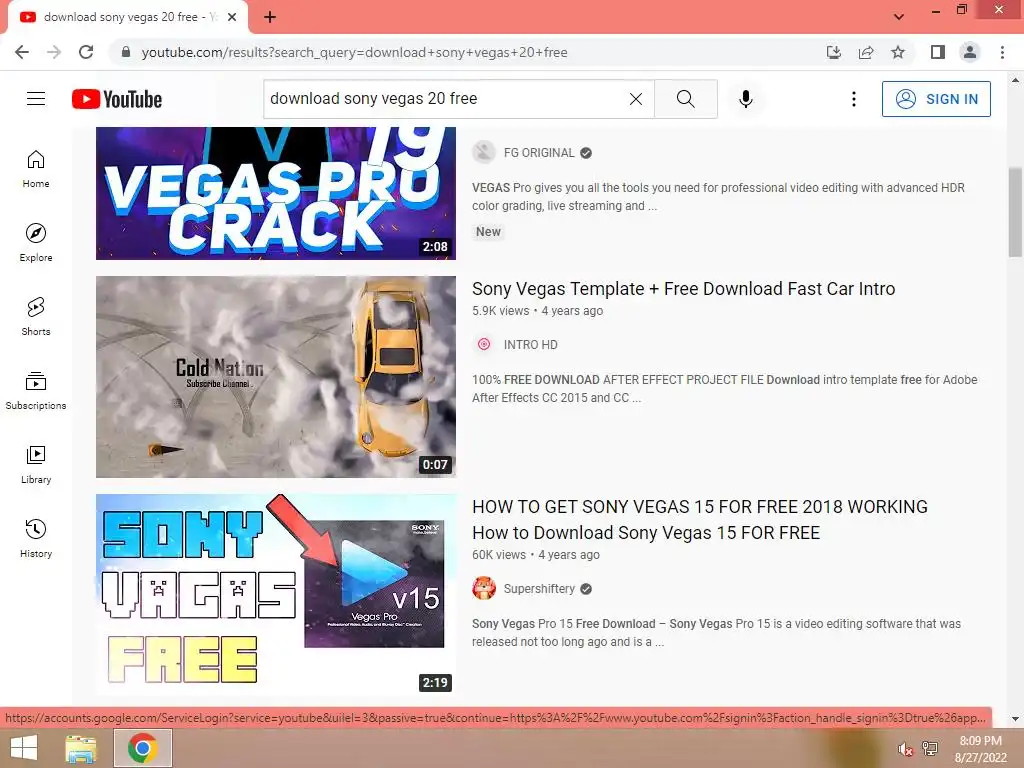Open Library in the sidebar

(36, 464)
